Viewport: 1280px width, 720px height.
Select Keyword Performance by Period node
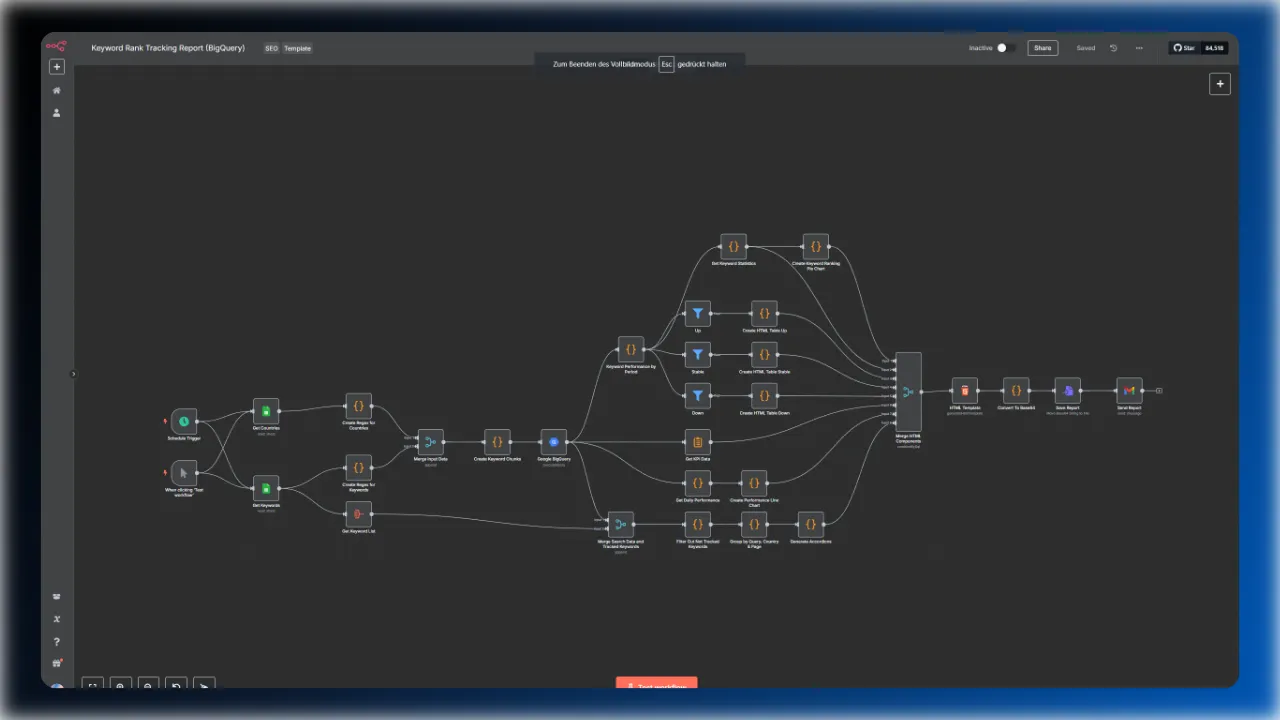coord(631,349)
